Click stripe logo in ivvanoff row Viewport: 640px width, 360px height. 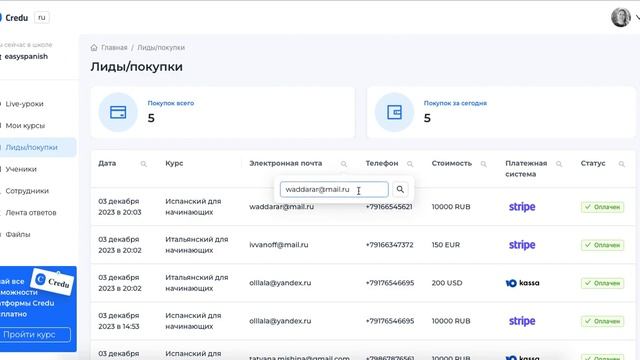522,245
